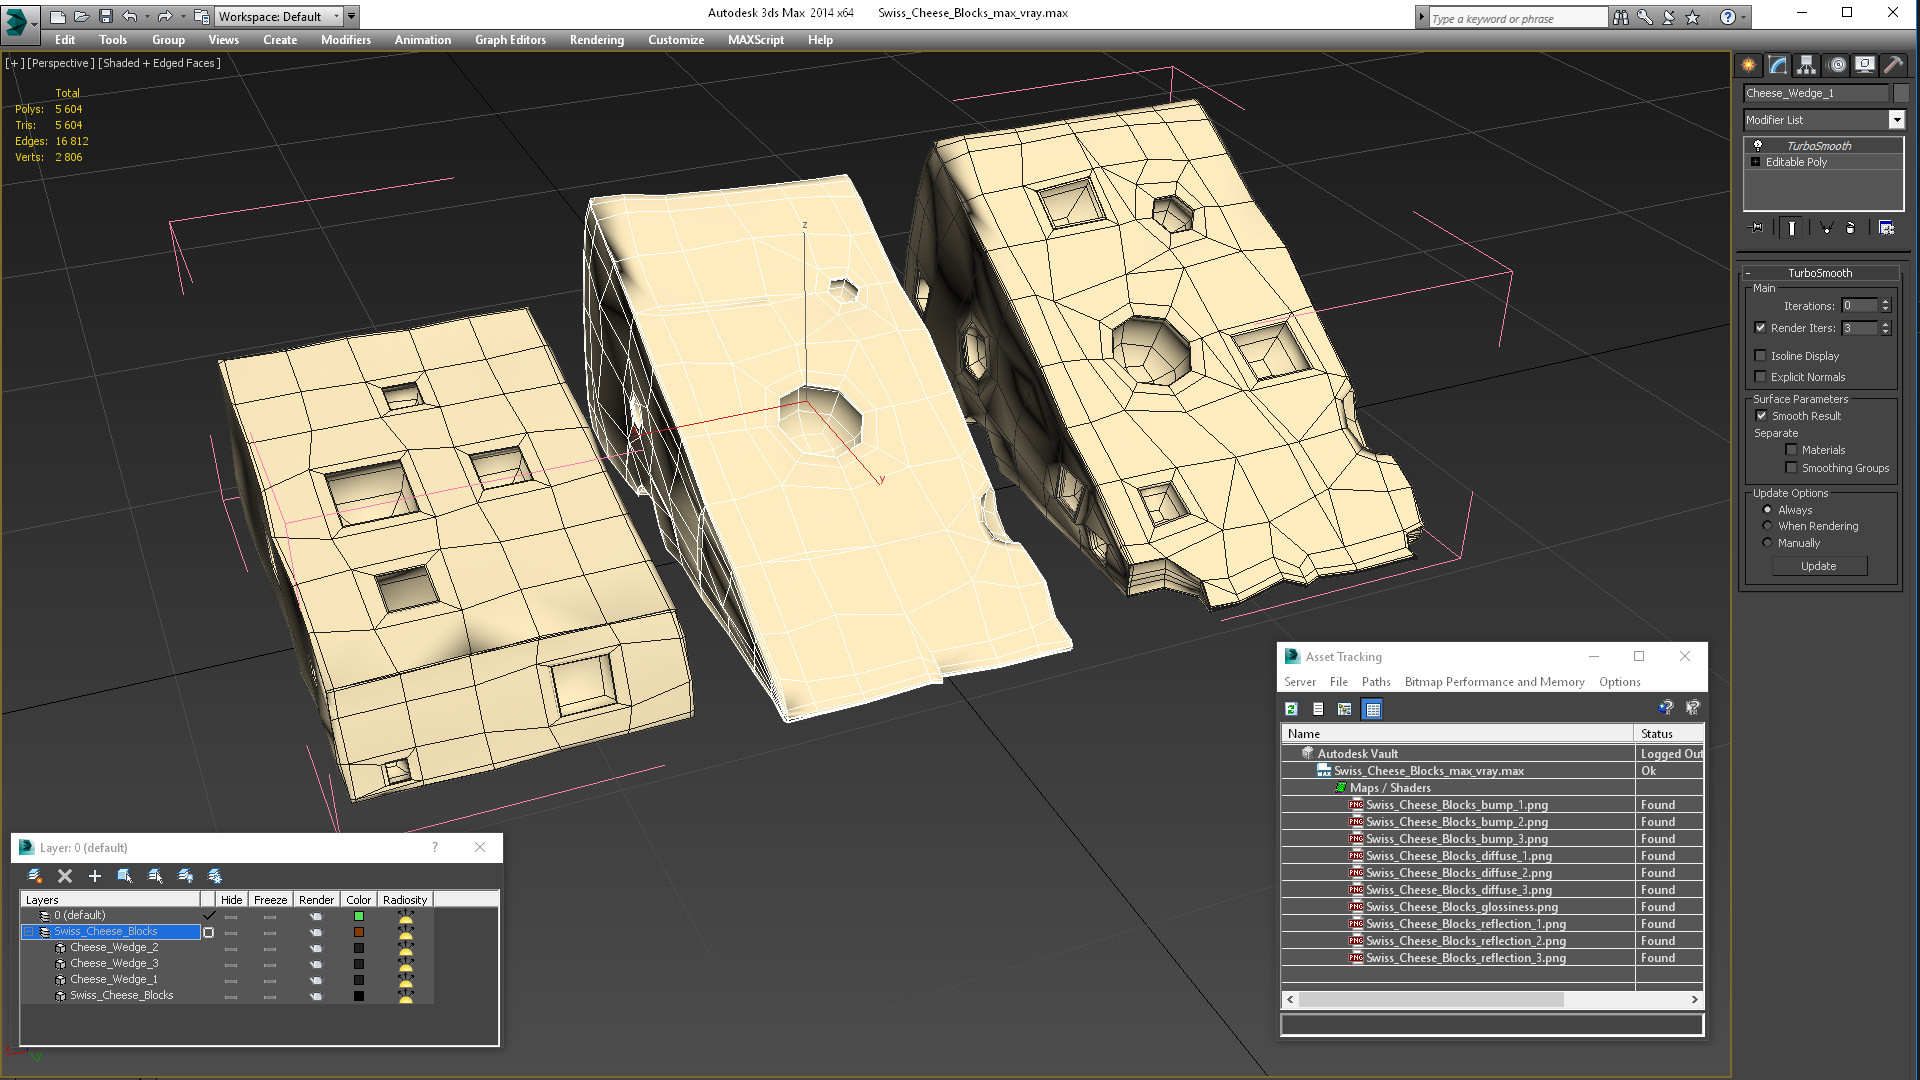Open Bitmap Performance and Memory menu
This screenshot has height=1080, width=1920.
[x=1494, y=682]
